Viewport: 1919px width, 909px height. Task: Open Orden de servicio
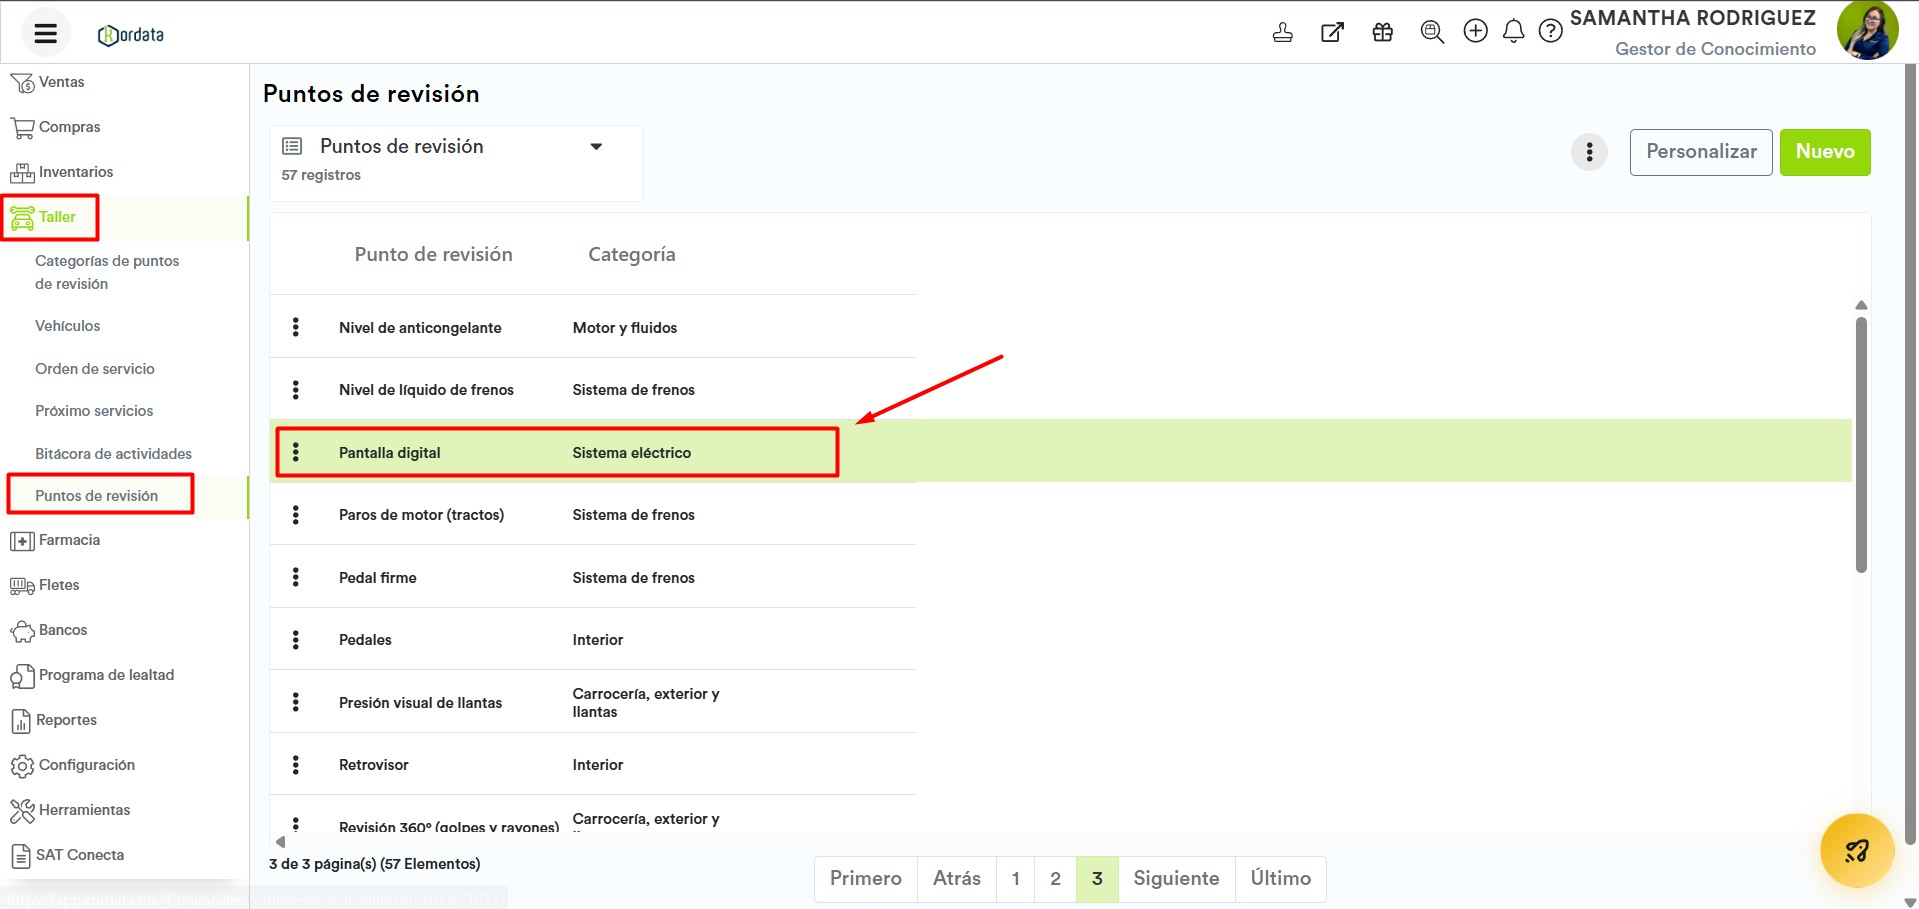coord(95,369)
